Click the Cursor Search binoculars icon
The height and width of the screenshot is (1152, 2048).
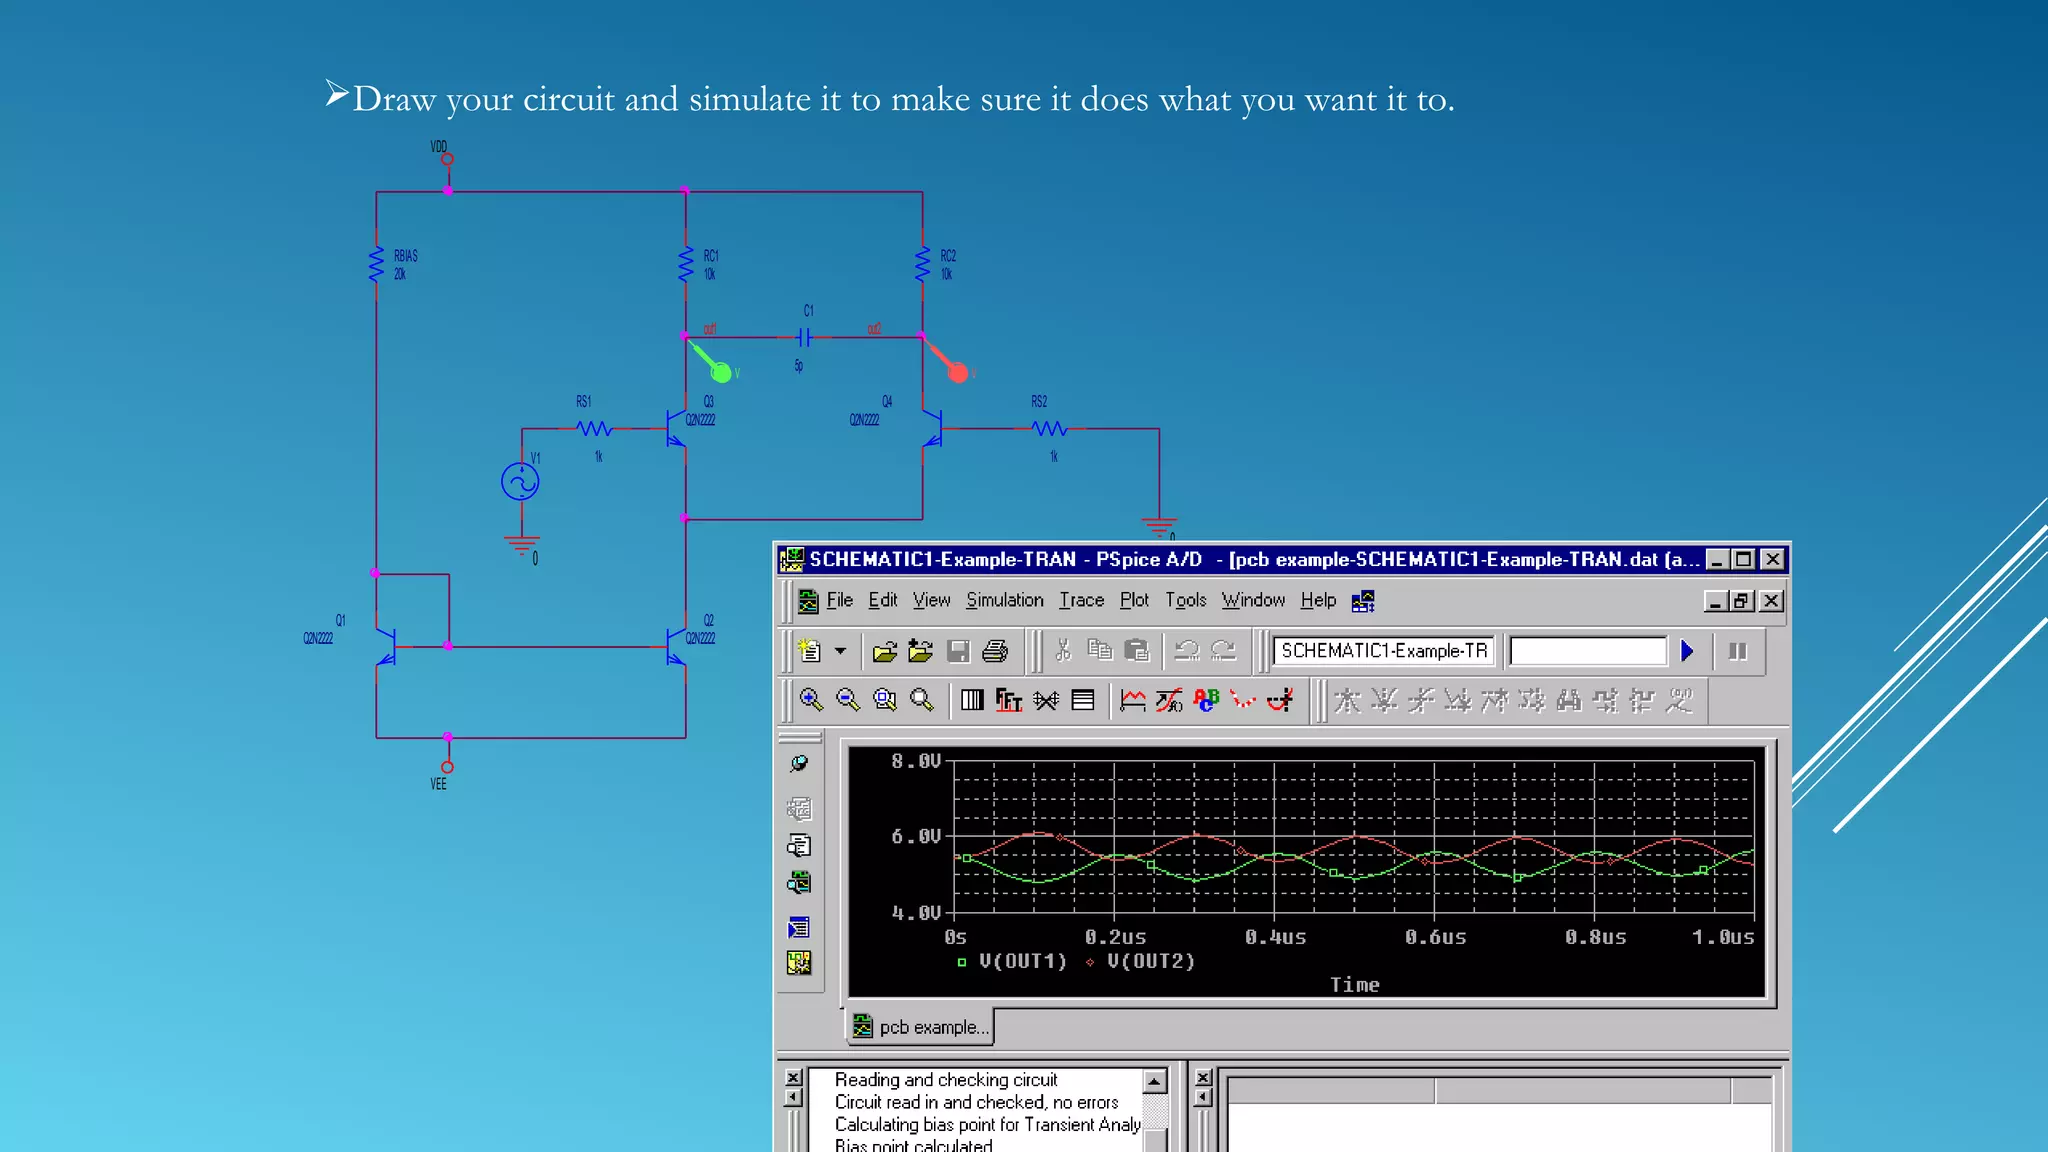point(1569,700)
